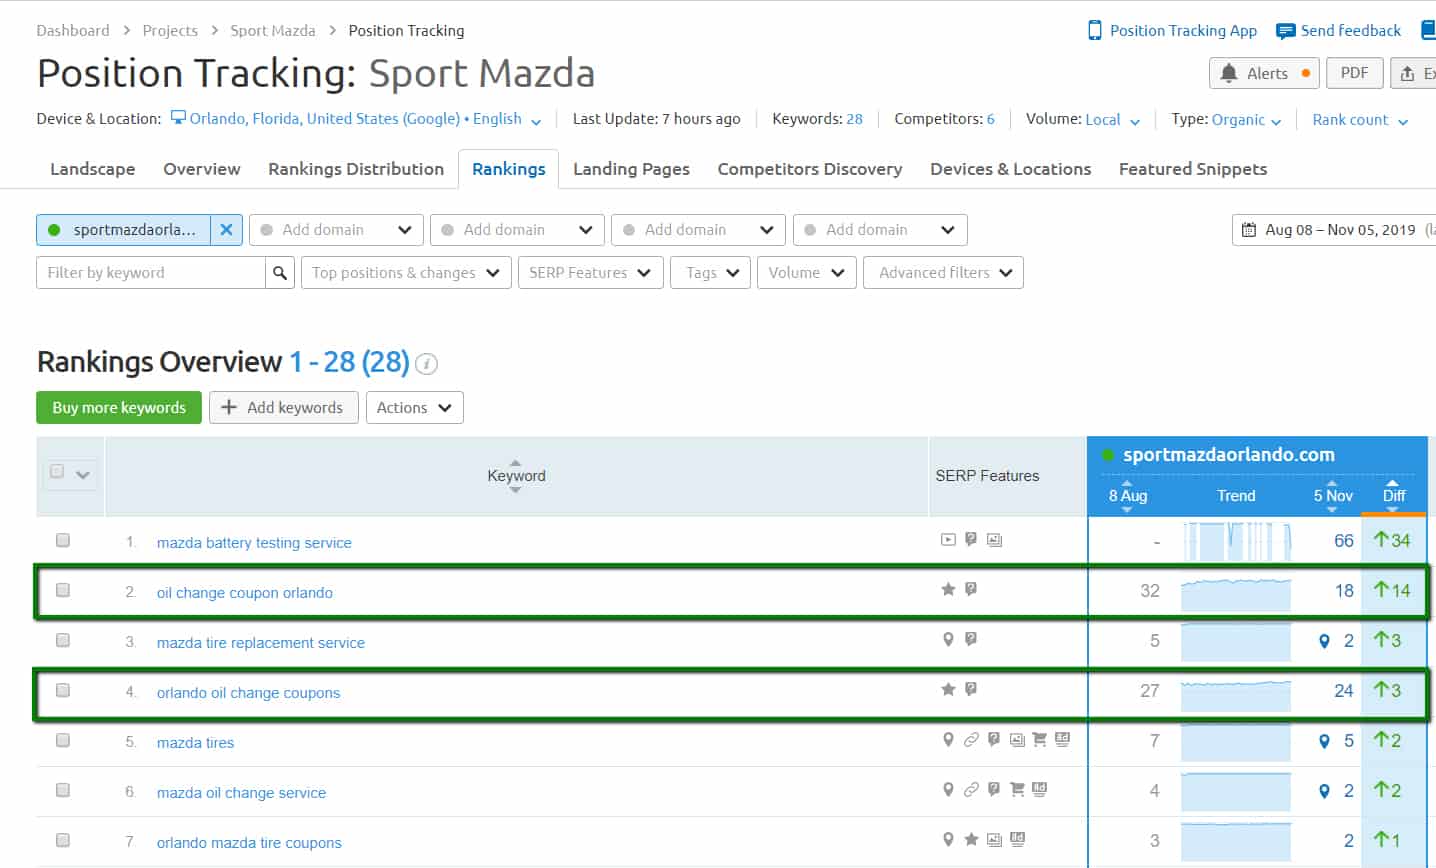
Task: Sort by the Diff column header
Action: pos(1394,495)
